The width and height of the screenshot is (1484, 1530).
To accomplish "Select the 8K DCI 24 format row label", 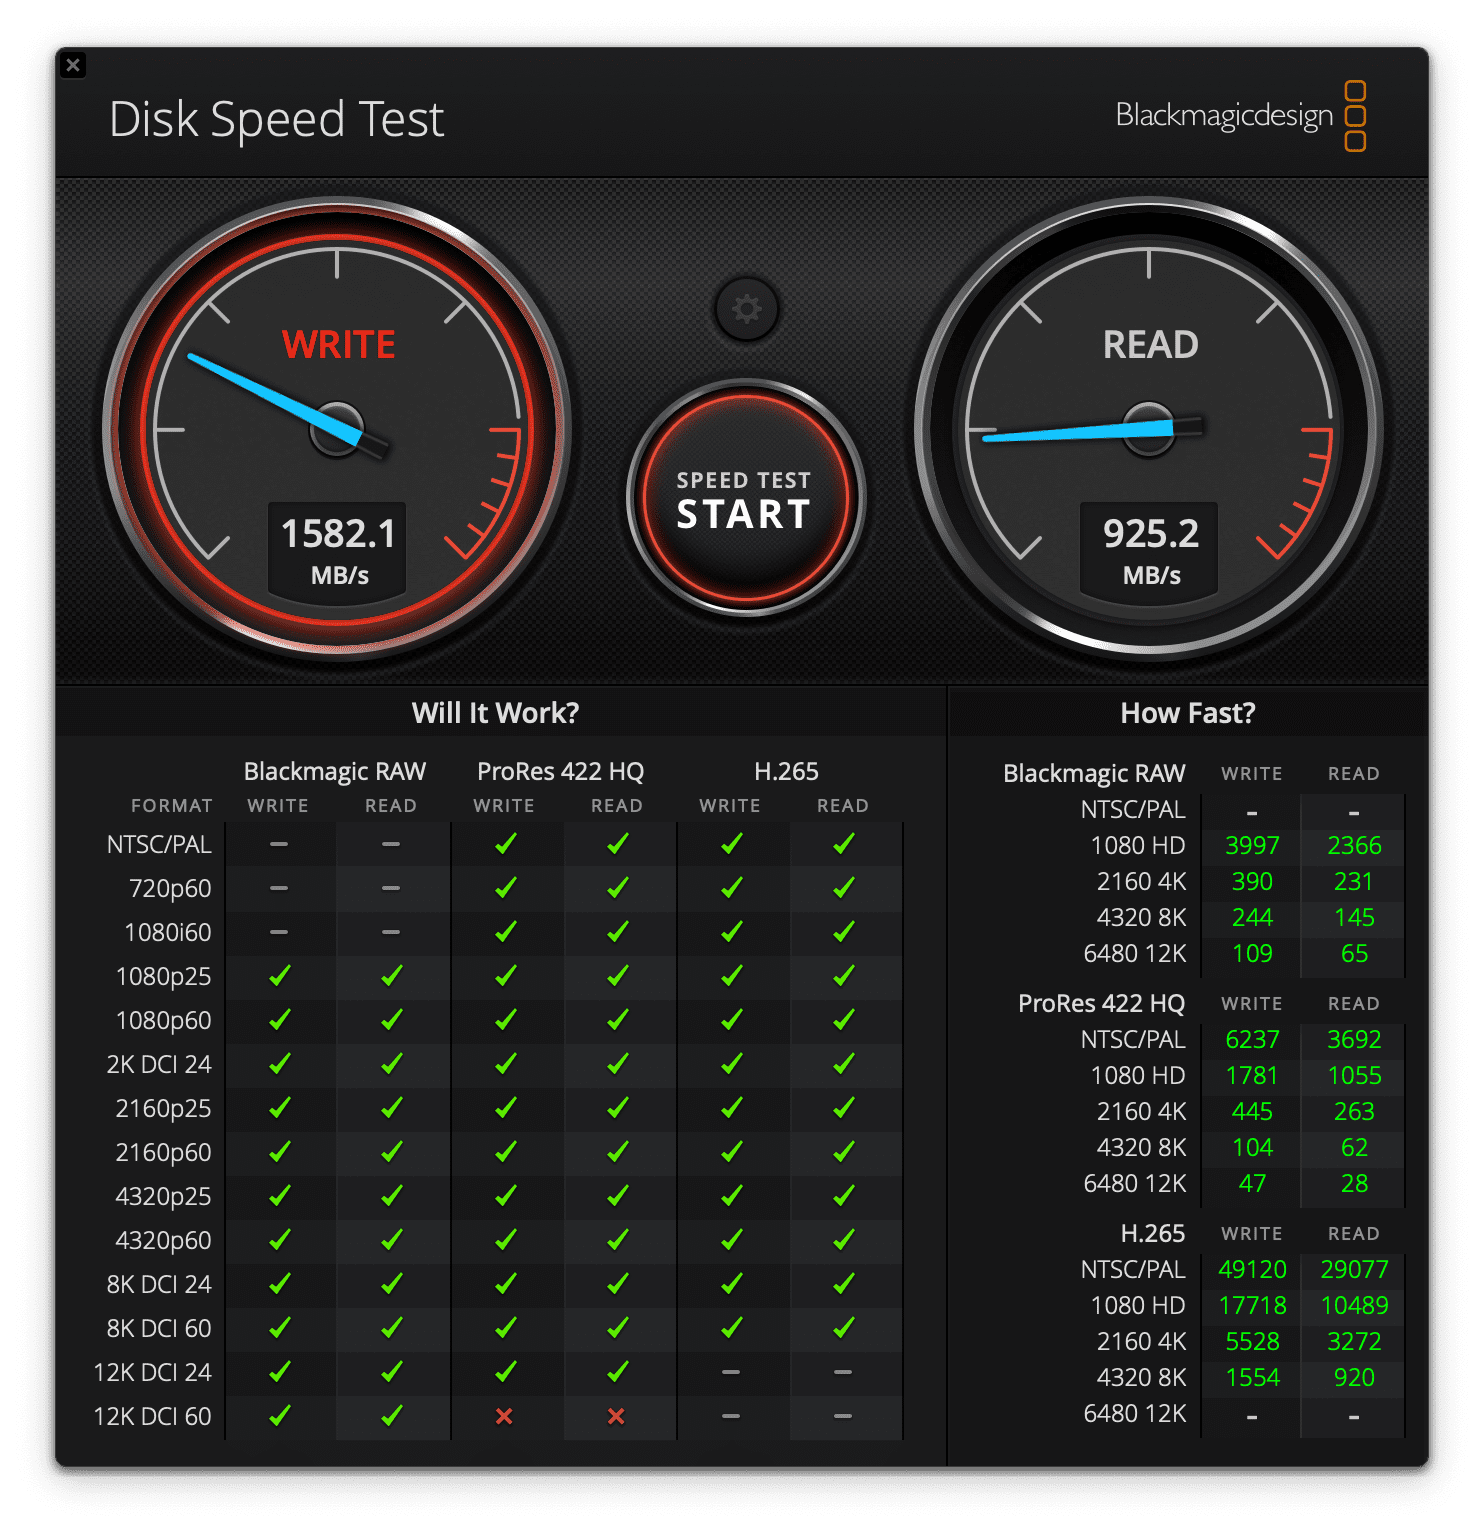I will click(x=159, y=1284).
